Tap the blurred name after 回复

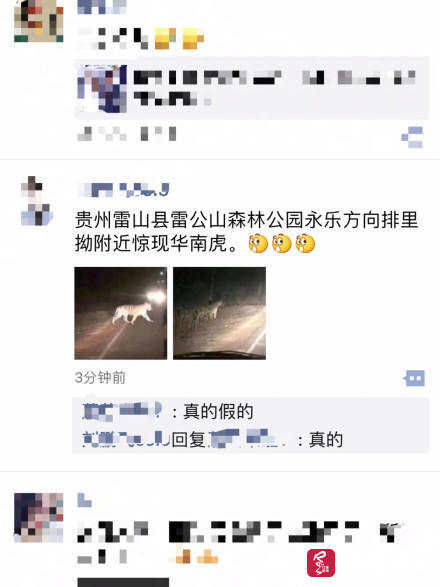tap(247, 439)
